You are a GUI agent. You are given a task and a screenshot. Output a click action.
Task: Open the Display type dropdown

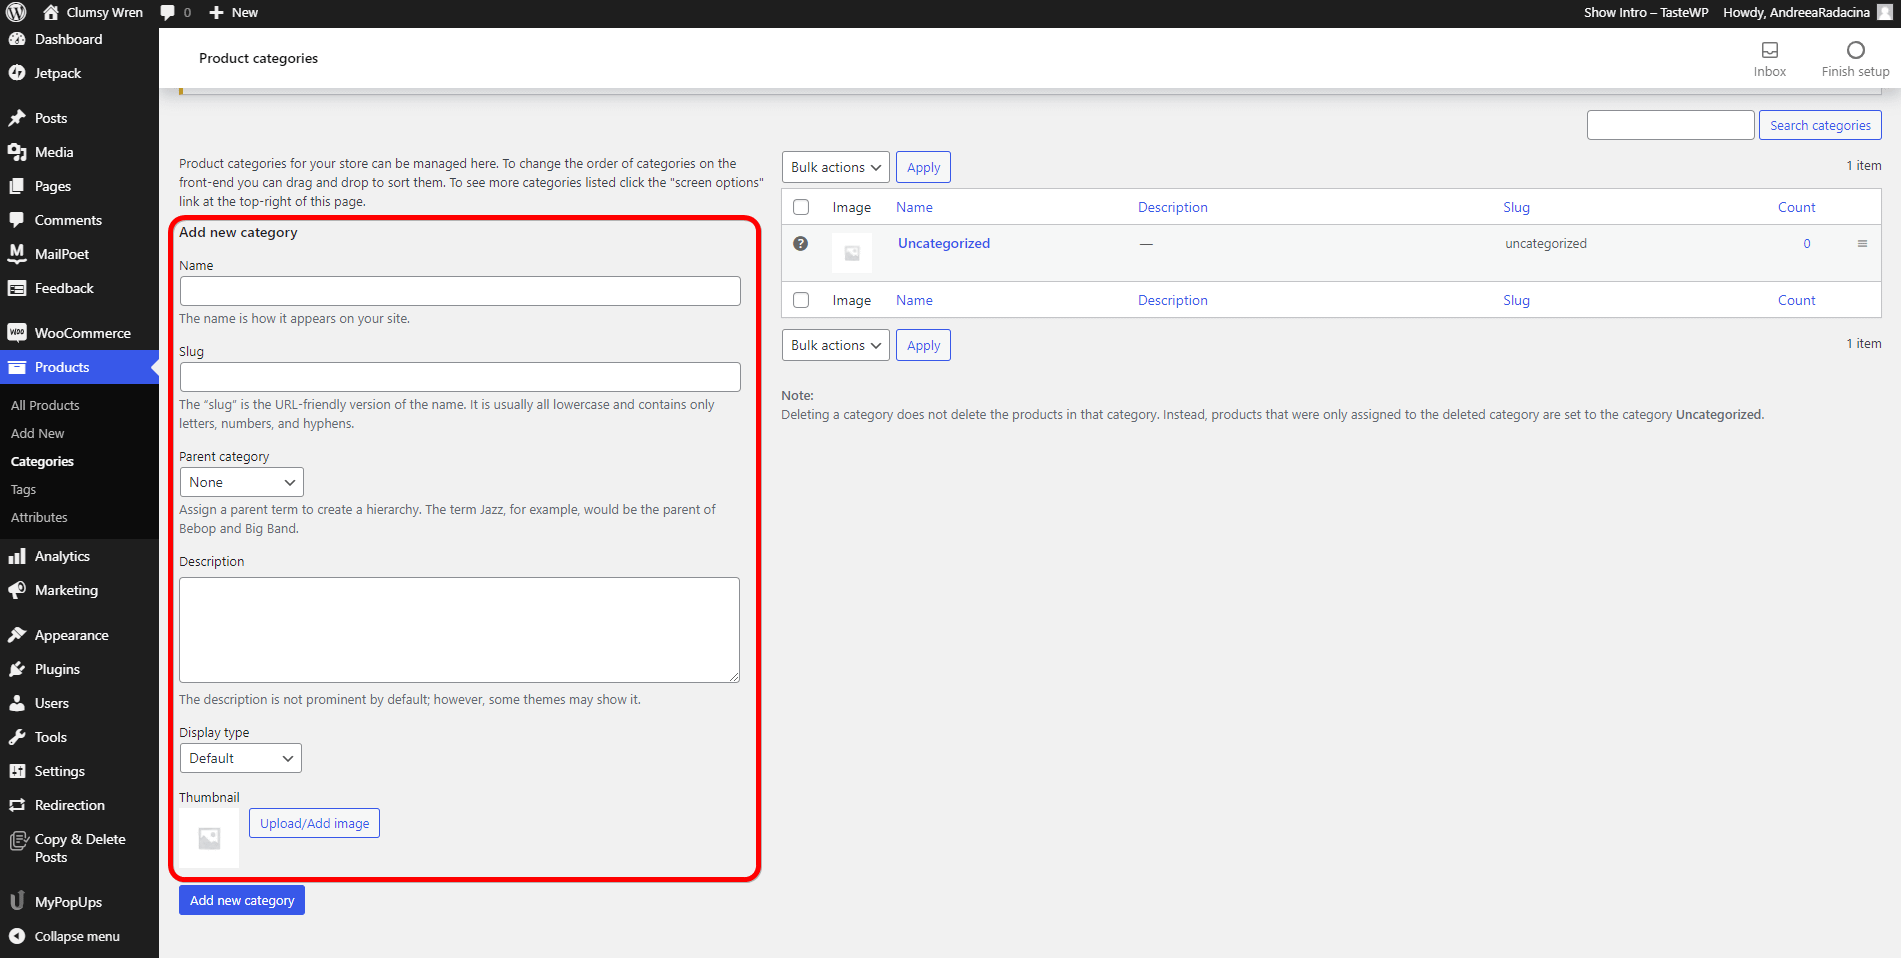click(x=240, y=758)
